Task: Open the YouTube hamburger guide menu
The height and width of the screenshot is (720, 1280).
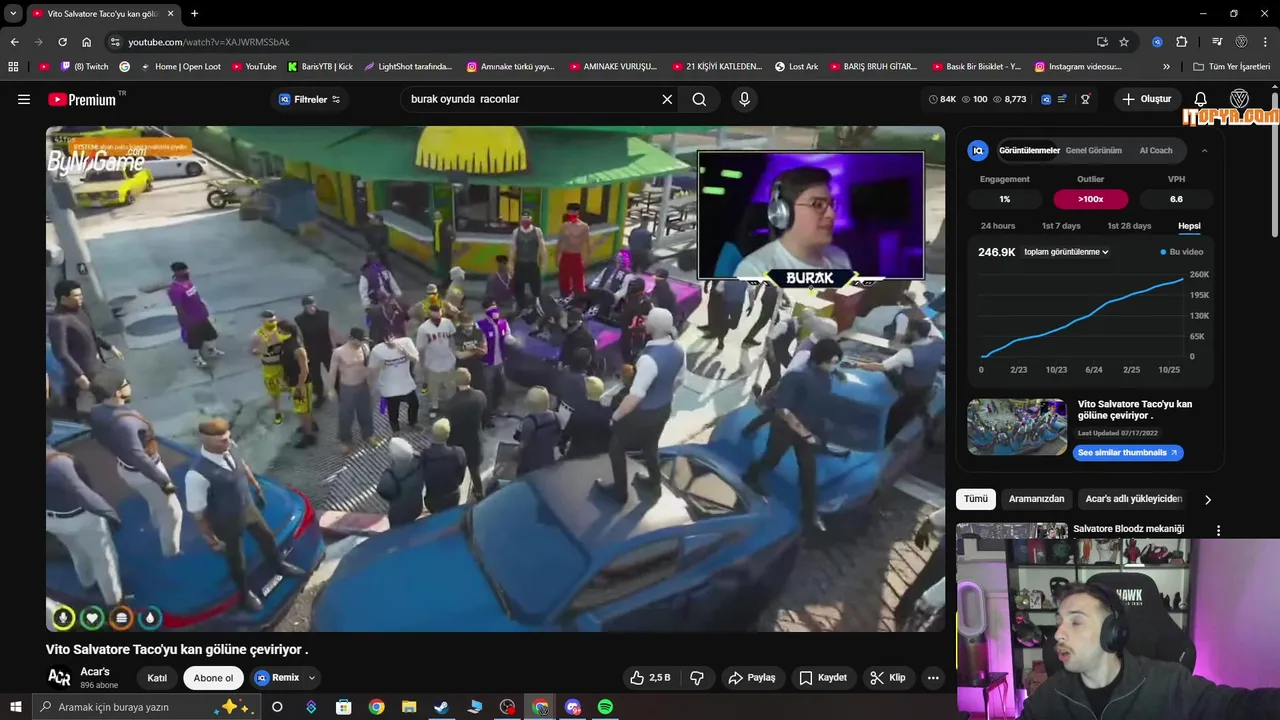Action: click(24, 99)
